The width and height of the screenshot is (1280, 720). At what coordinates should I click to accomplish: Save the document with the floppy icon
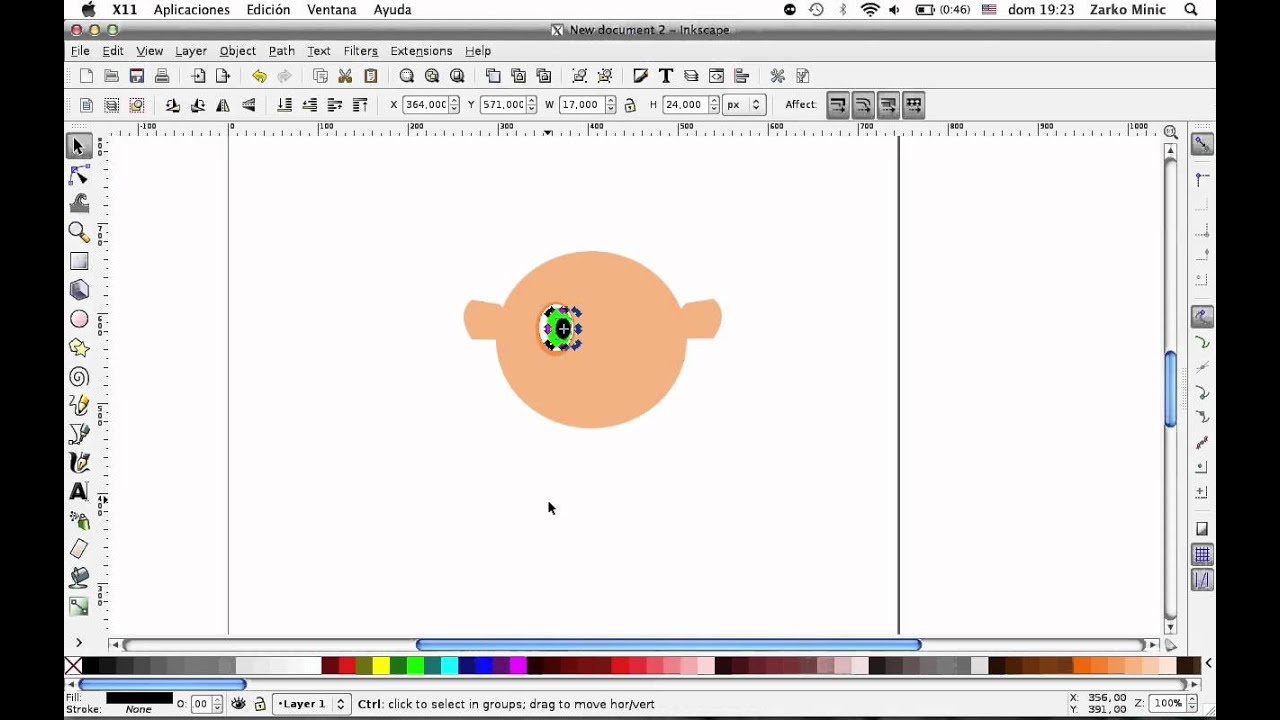coord(137,76)
